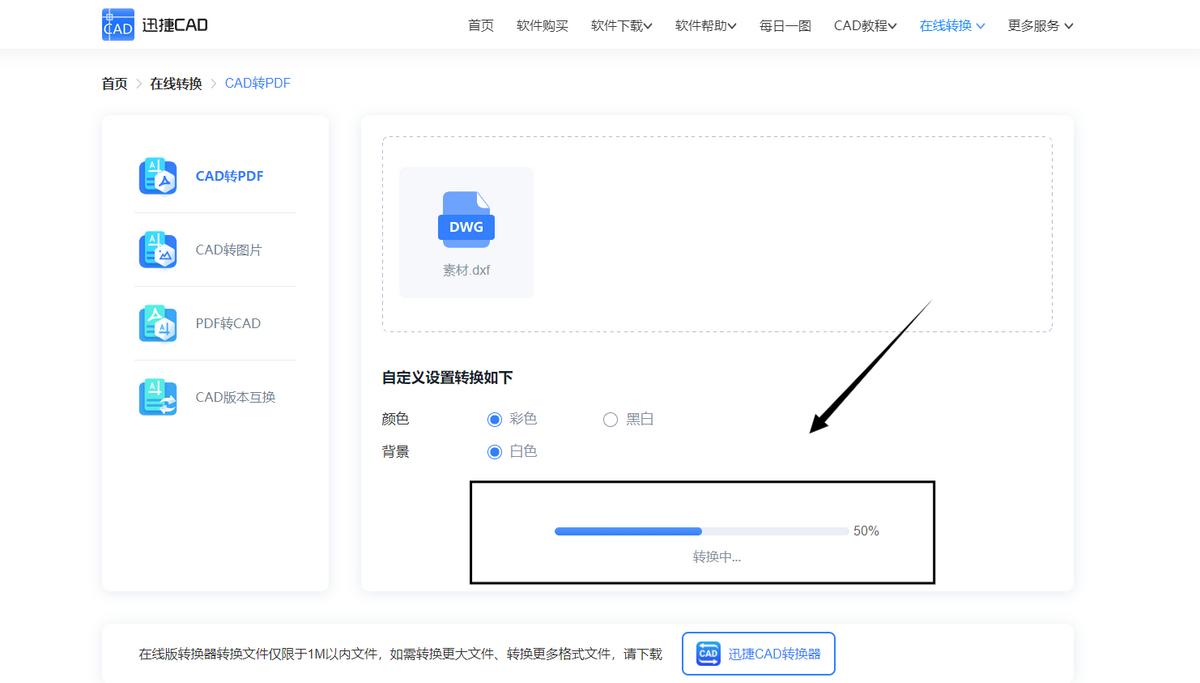Screen dimensions: 1200x683
Task: Select the 彩色 color option
Action: [x=495, y=419]
